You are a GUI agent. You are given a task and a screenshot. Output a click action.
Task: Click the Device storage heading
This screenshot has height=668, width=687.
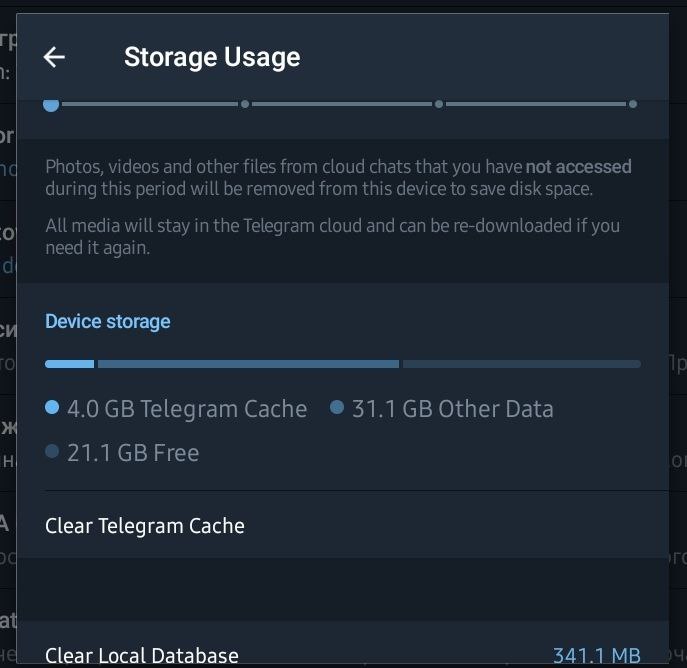click(x=108, y=321)
